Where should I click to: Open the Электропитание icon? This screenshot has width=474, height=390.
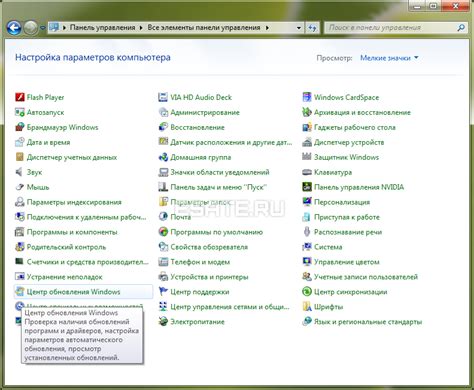163,322
